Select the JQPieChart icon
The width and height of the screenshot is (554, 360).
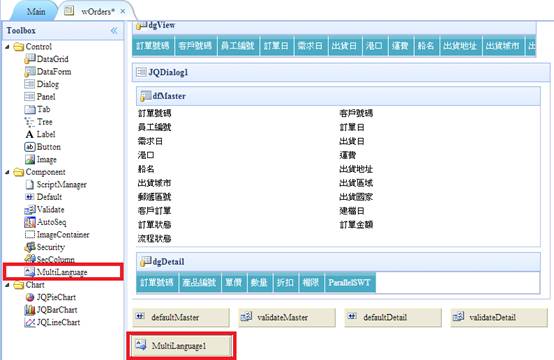click(x=30, y=297)
